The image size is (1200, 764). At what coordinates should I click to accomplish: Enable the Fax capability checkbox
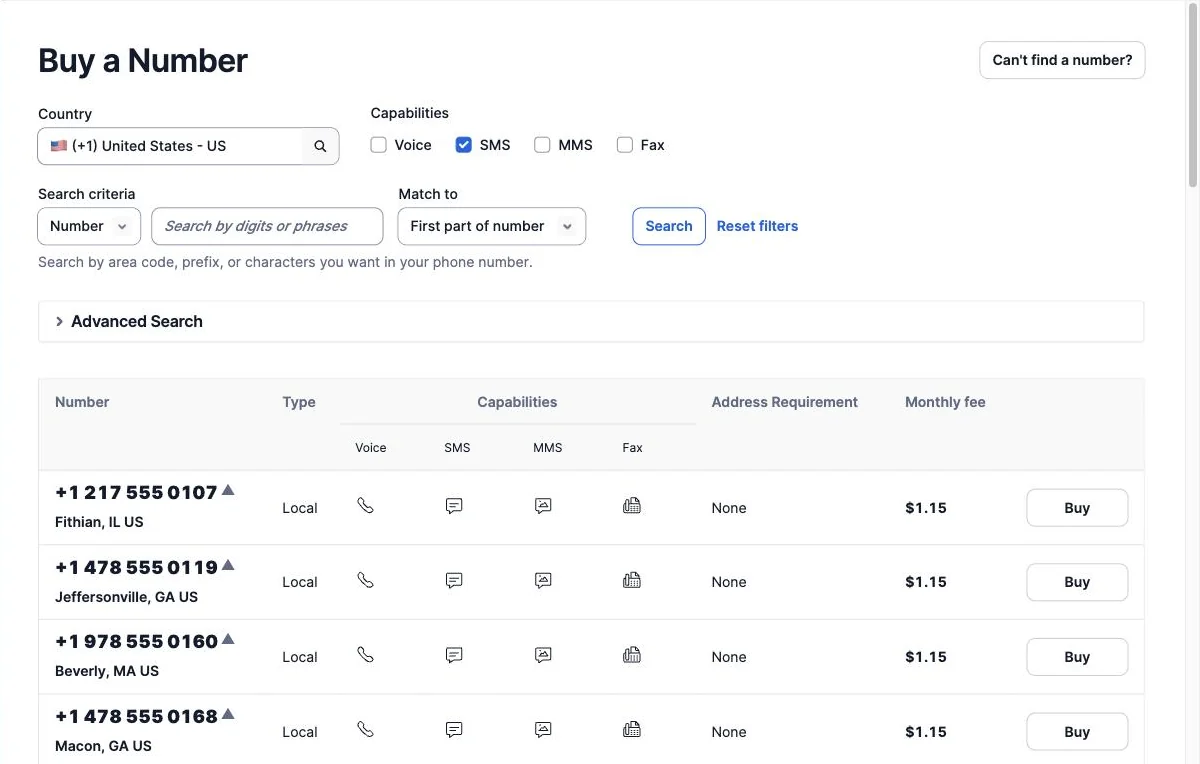(x=625, y=145)
